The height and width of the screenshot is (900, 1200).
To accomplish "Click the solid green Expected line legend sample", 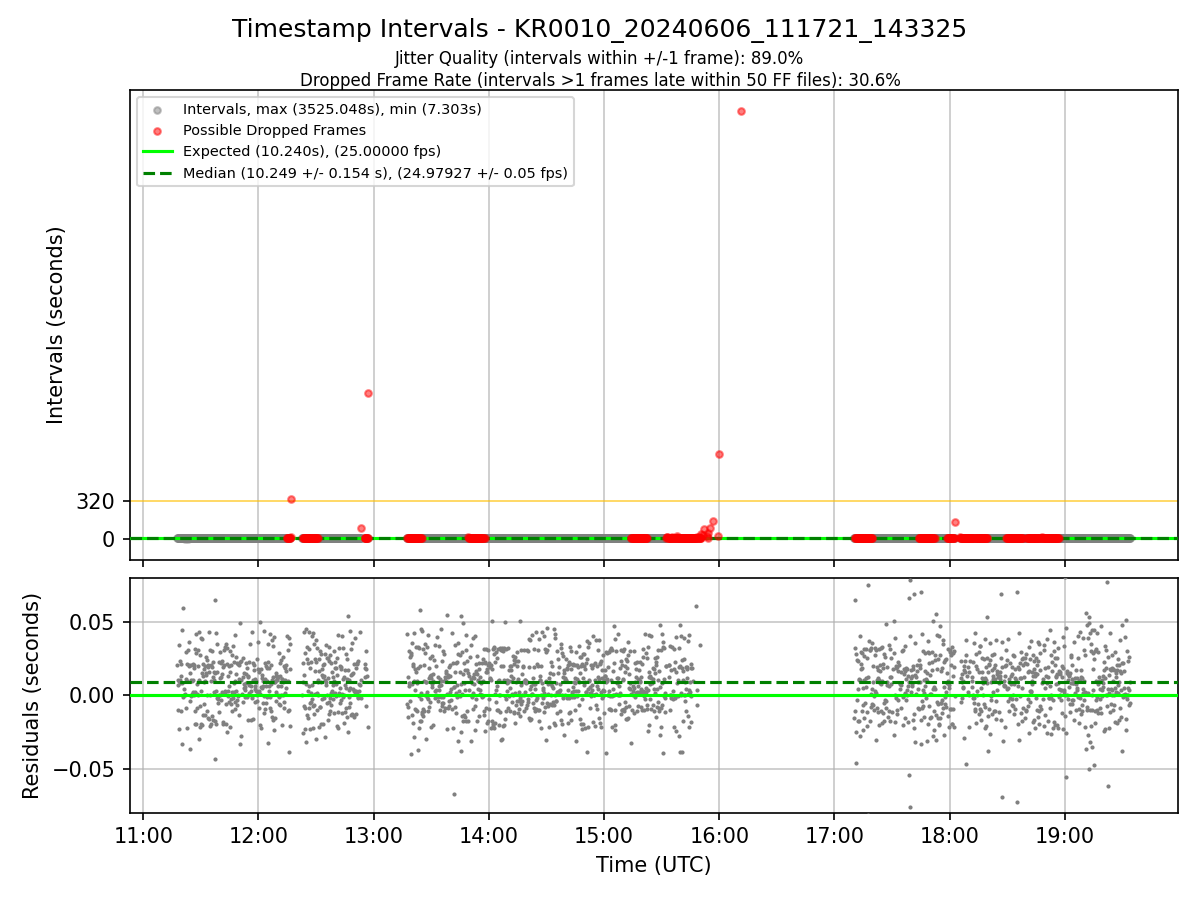I will pos(156,151).
